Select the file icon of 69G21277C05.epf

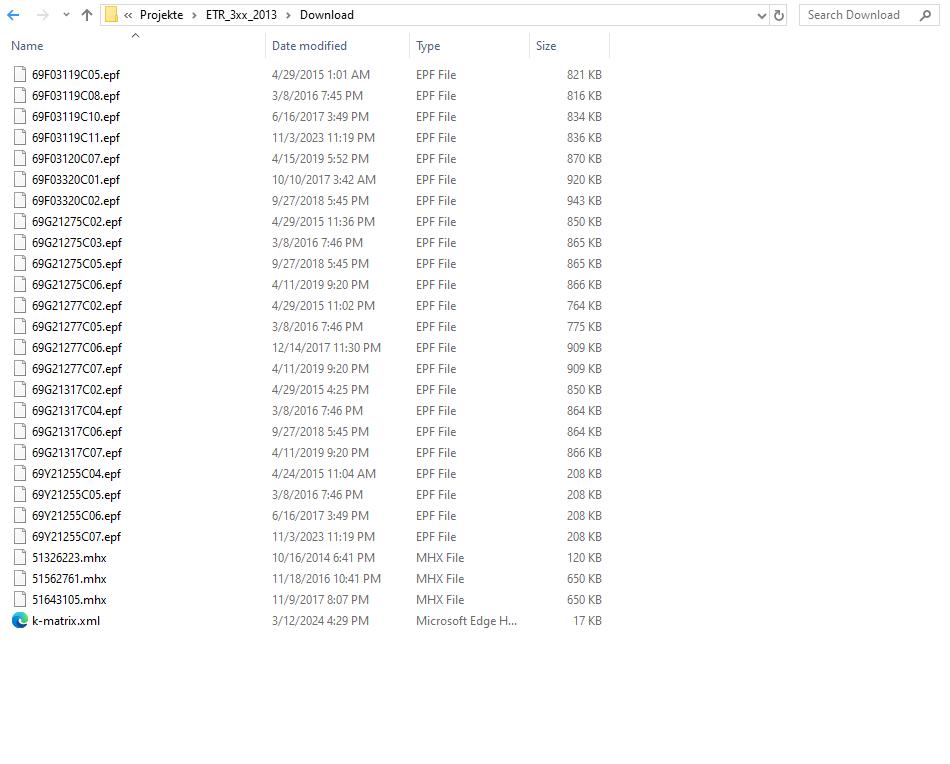click(20, 327)
